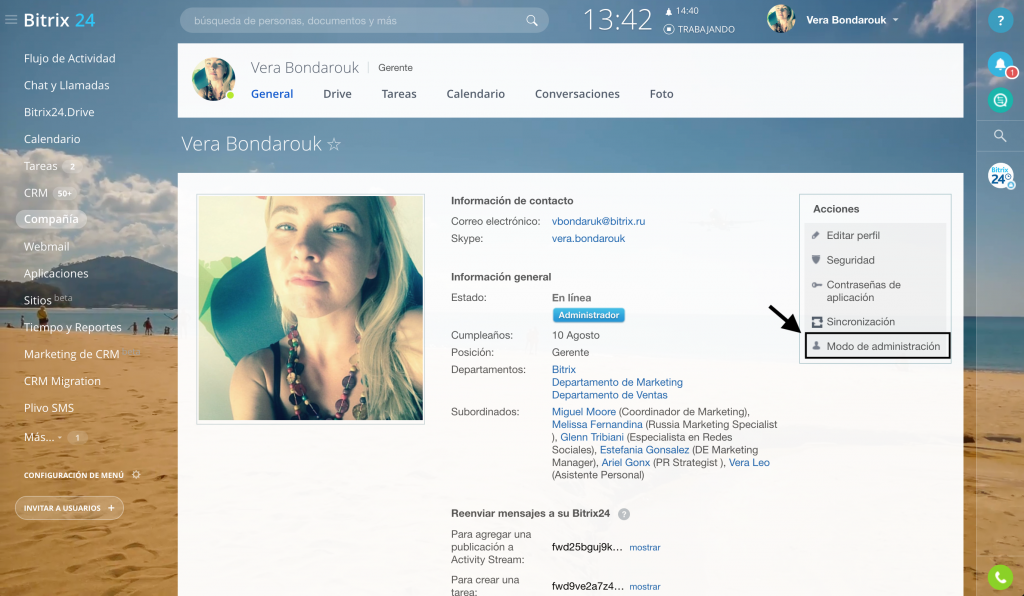Open user dropdown arrow near Vera Bondarouk
Screen dimensions: 1024x596
pyautogui.click(x=895, y=20)
